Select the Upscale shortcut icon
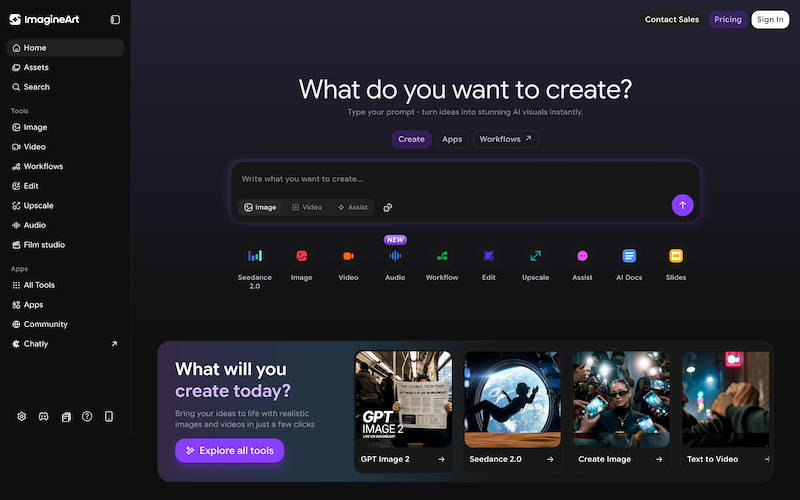The image size is (800, 500). [x=535, y=256]
